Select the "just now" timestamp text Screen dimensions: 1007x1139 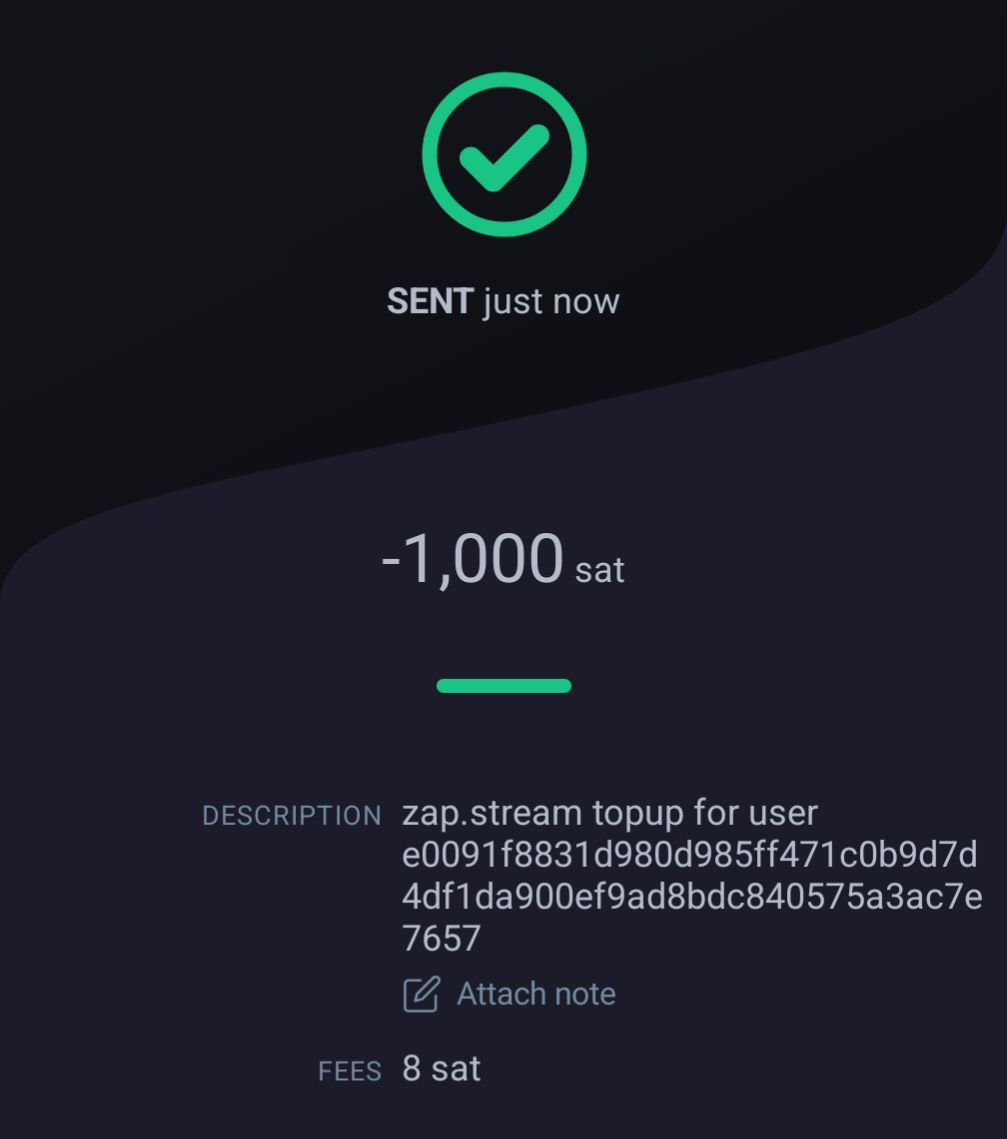[551, 301]
